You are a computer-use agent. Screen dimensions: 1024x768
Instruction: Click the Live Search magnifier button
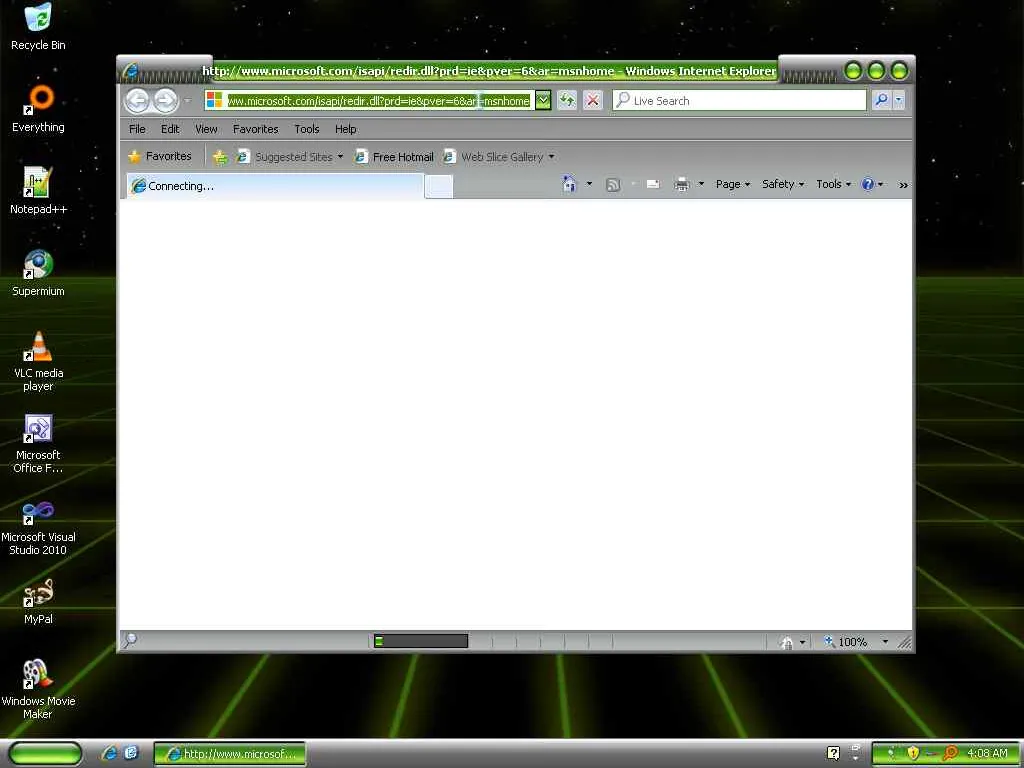click(881, 100)
